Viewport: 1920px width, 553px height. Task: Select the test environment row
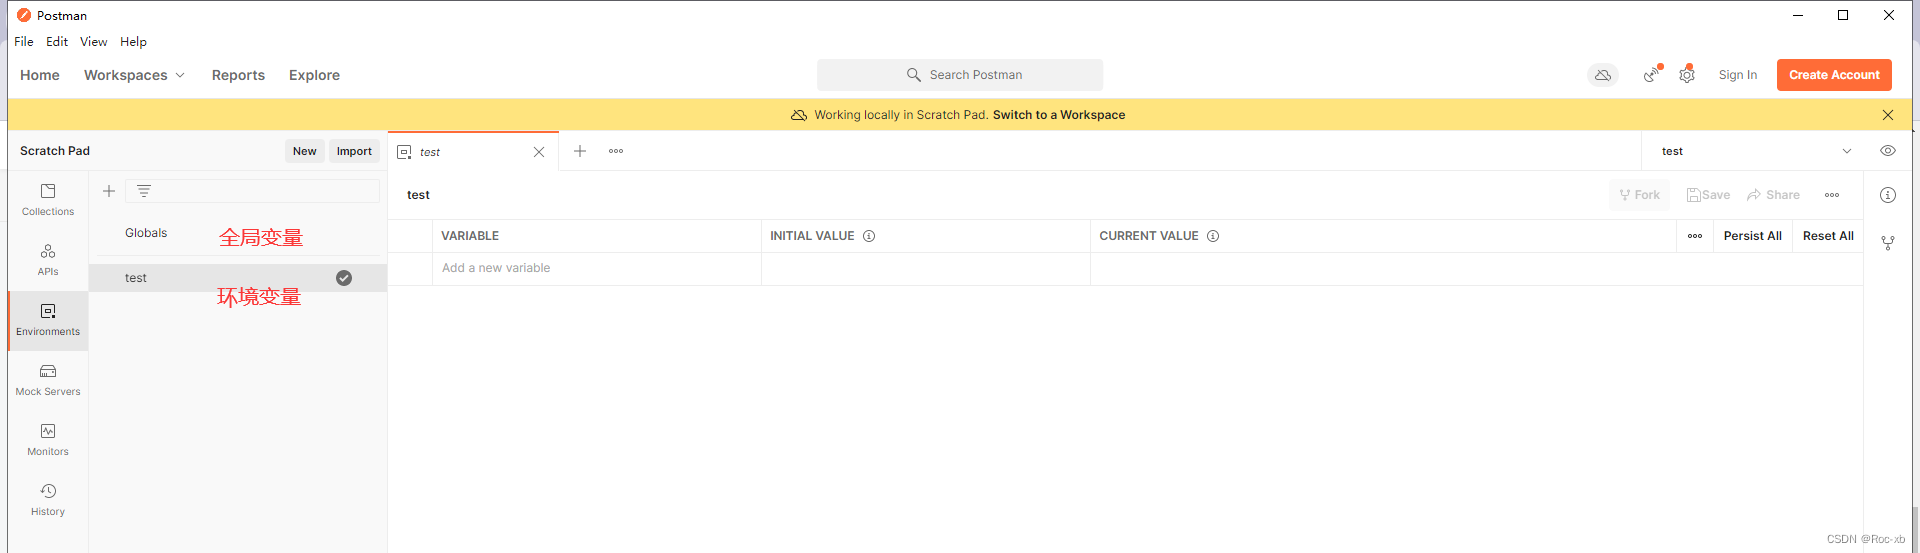[x=238, y=278]
